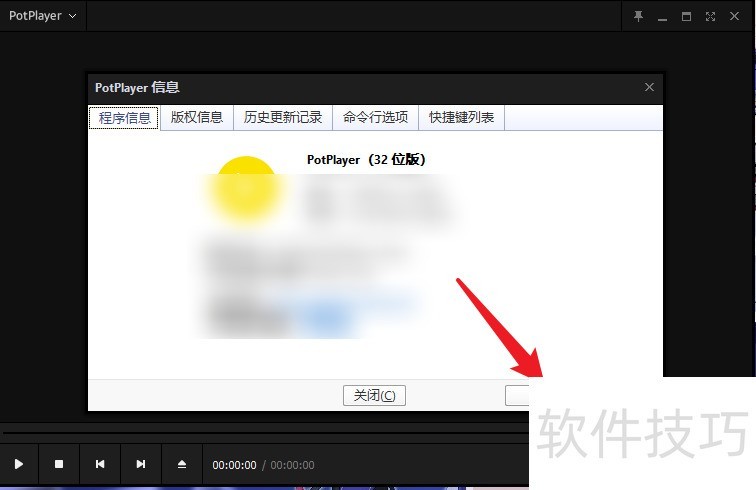Click the PotPlayer (32 位版) title text
Viewport: 756px width, 490px height.
[x=366, y=160]
